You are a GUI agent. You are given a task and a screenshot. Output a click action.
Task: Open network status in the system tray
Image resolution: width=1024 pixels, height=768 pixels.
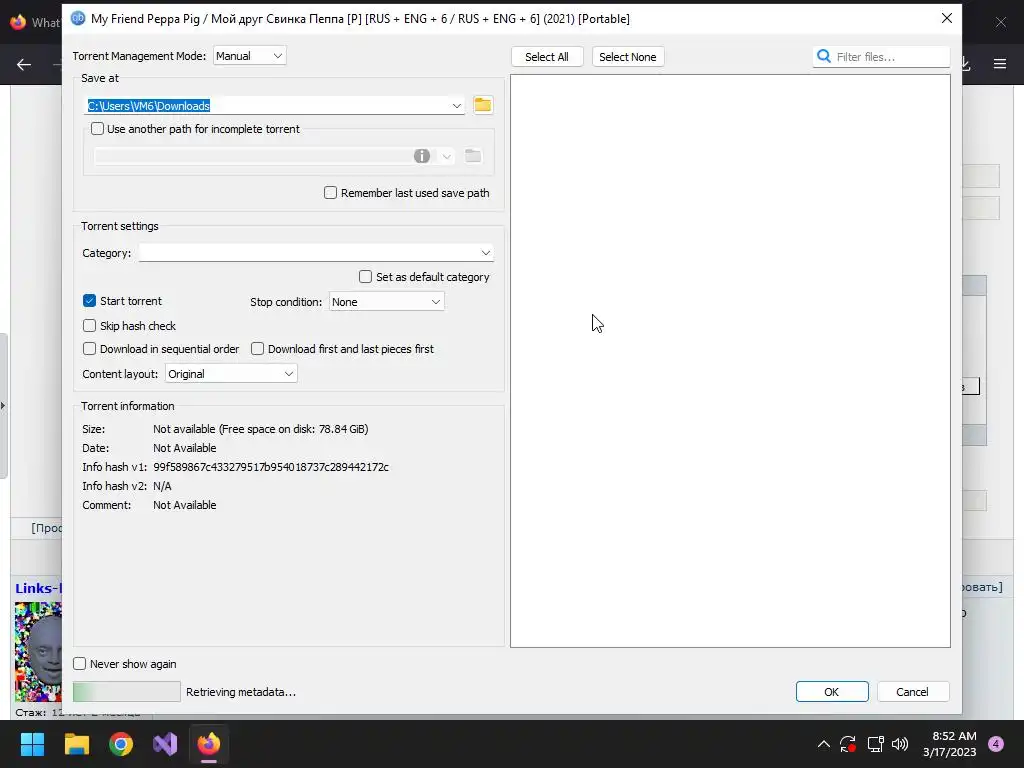(875, 744)
